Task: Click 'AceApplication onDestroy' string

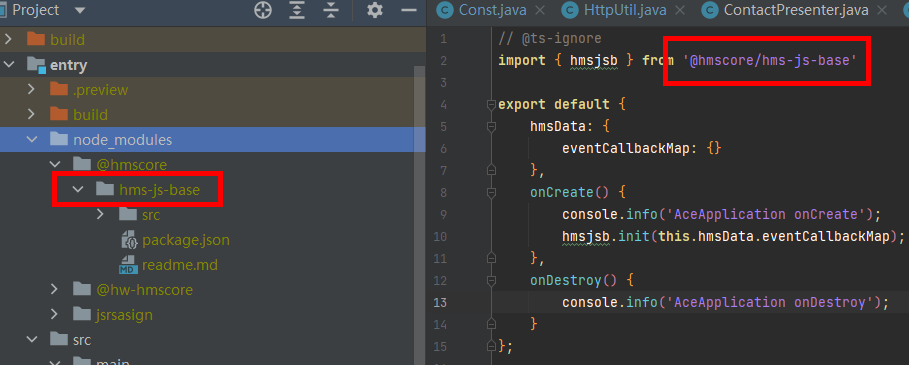Action: pyautogui.click(x=770, y=302)
